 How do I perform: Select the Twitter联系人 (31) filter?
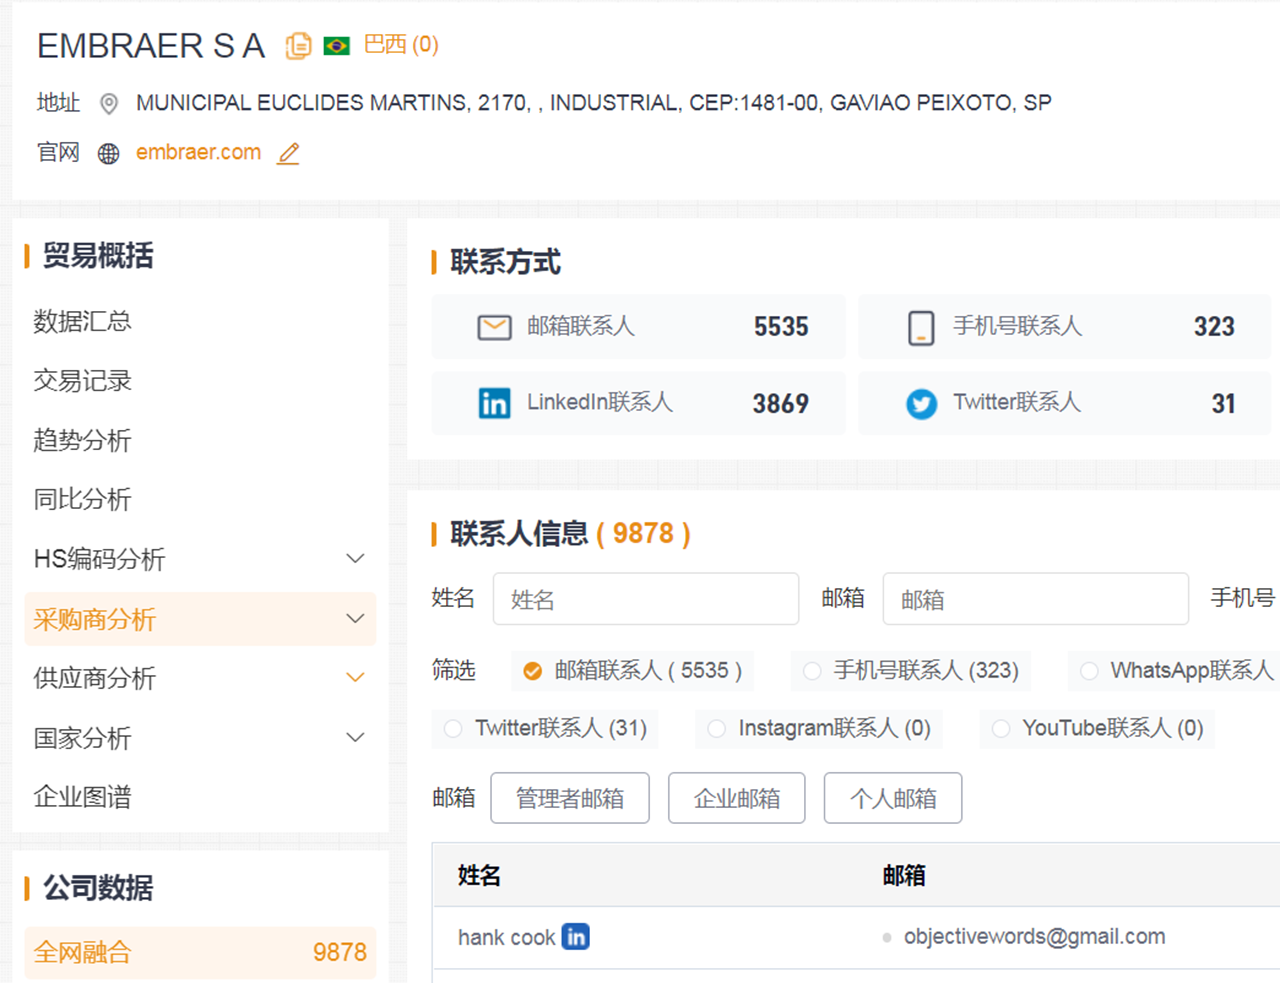click(546, 728)
